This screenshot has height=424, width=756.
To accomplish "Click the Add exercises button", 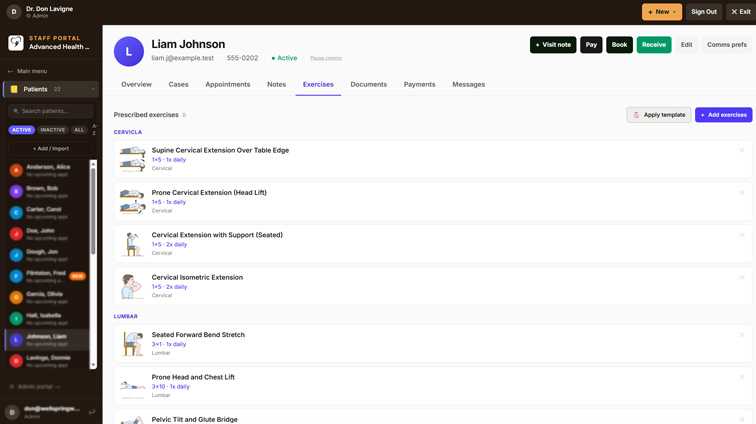I will (x=723, y=115).
